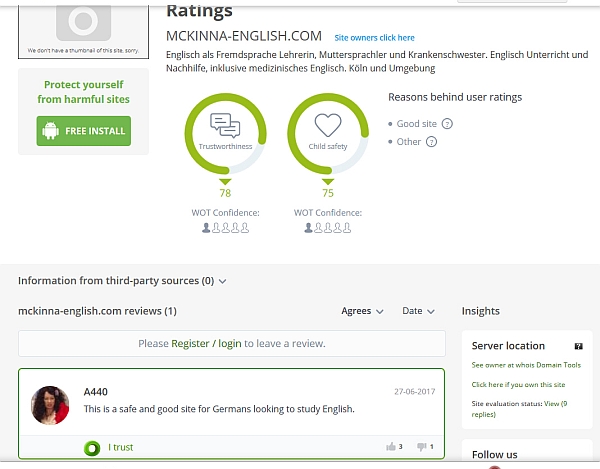600x469 pixels.
Task: Click the thumbs up icon on A440 review
Action: tap(391, 446)
